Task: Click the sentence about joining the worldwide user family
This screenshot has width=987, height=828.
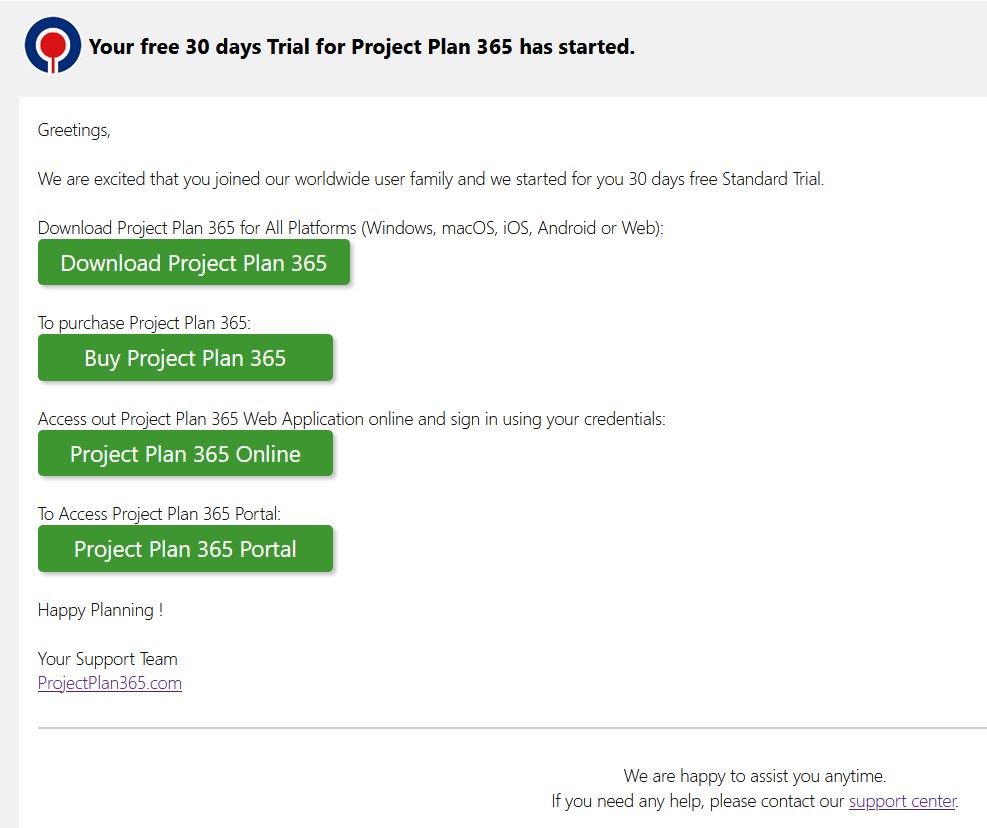Action: coord(430,180)
